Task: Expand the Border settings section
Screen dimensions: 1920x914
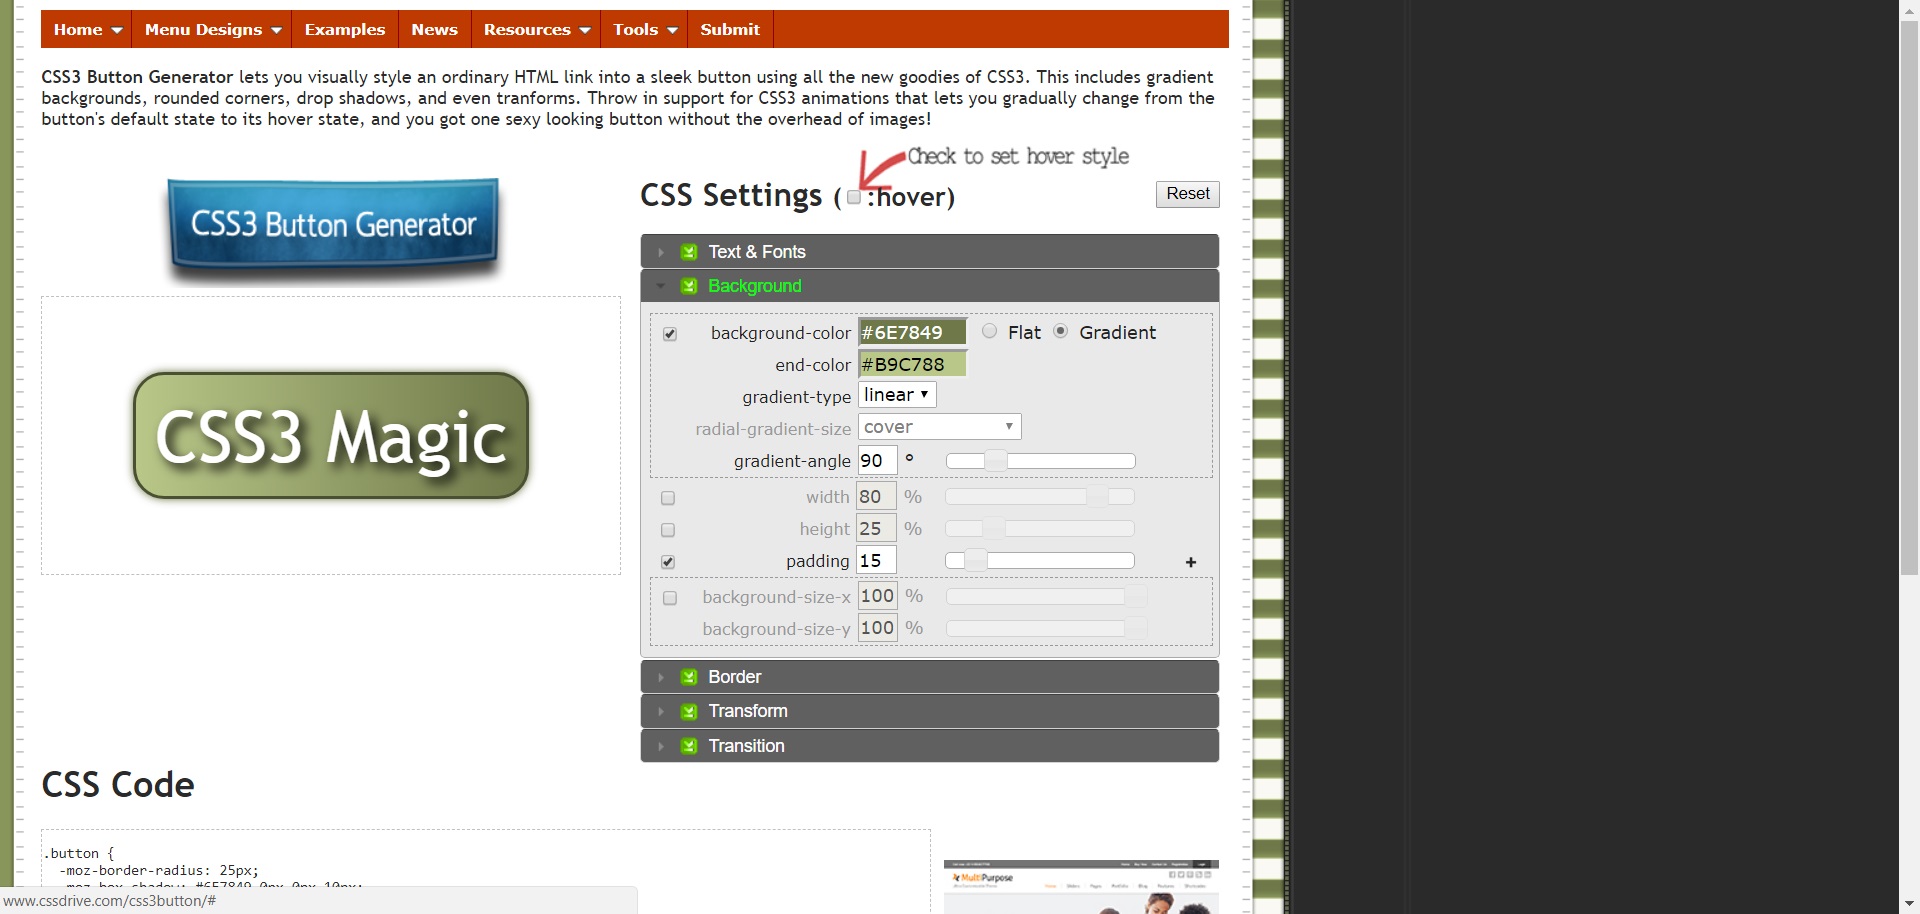Action: point(735,678)
